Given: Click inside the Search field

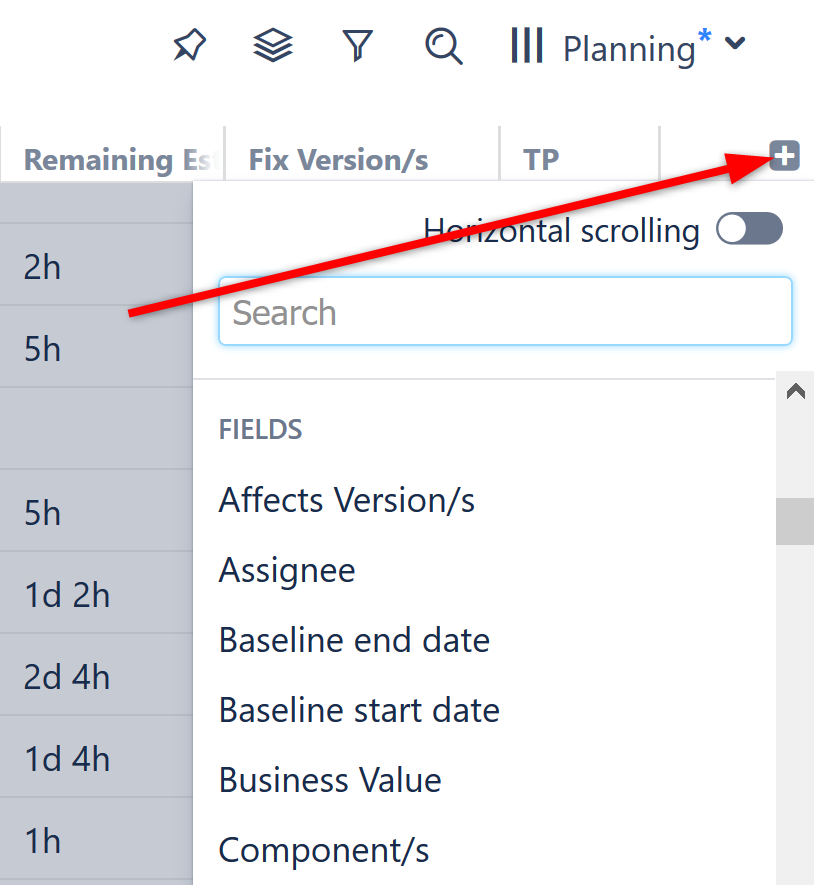Looking at the screenshot, I should [x=505, y=311].
